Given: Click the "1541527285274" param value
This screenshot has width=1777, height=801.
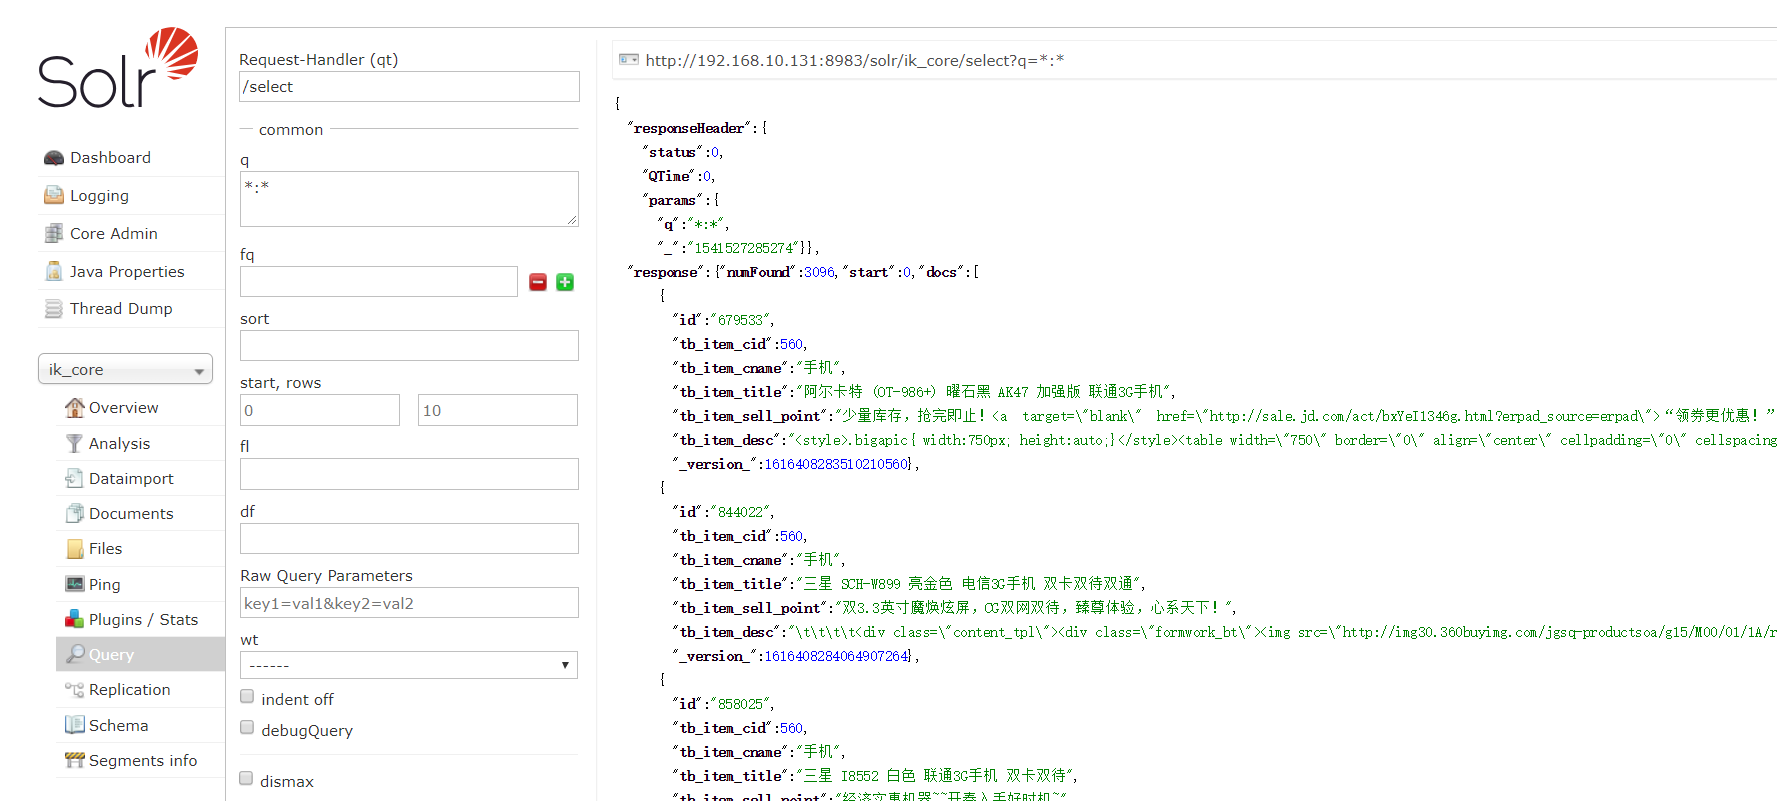Looking at the screenshot, I should (x=744, y=248).
